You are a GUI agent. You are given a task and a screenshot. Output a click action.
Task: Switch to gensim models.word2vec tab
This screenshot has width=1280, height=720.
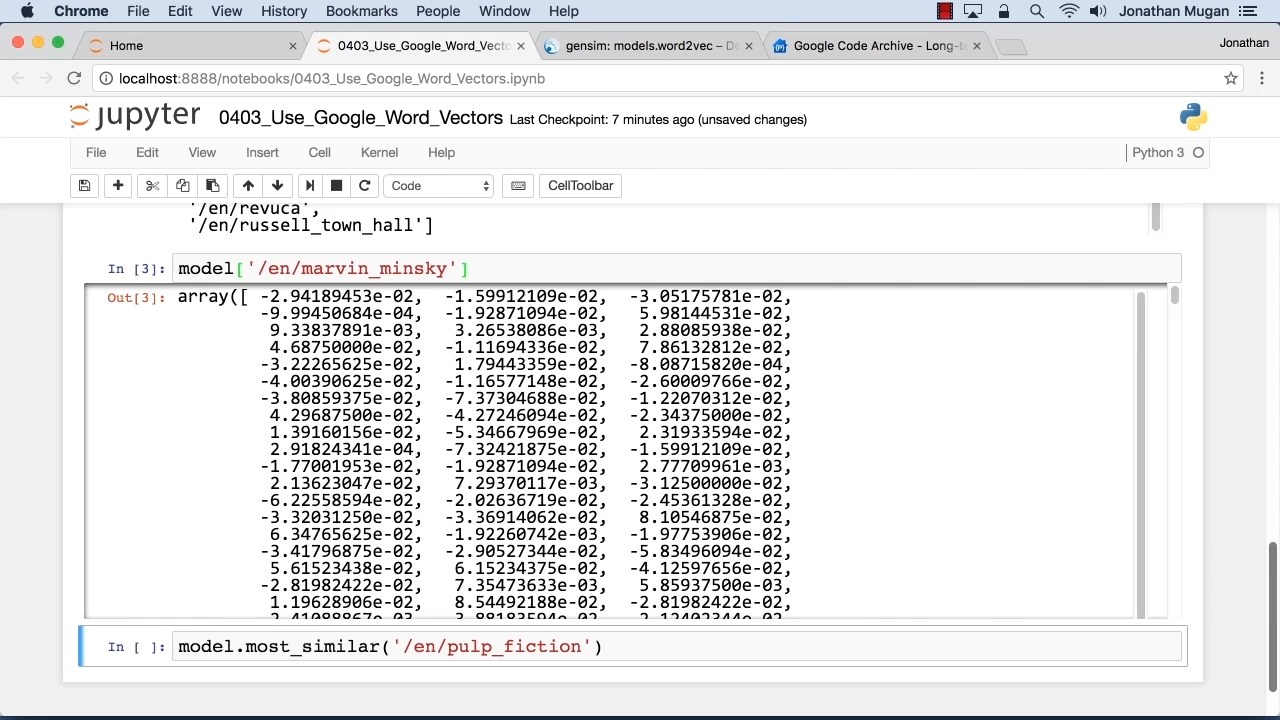tap(650, 45)
